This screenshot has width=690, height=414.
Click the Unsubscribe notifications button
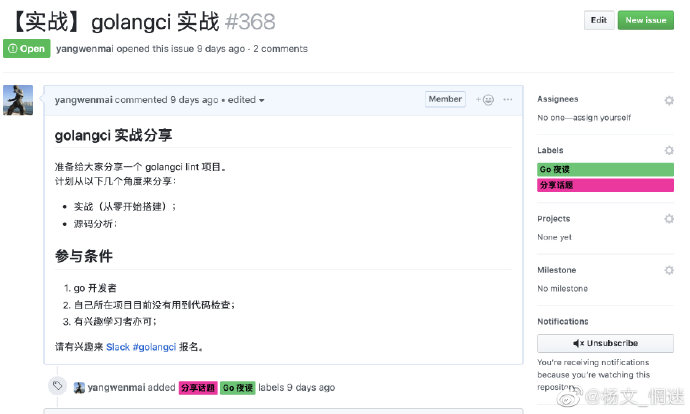click(x=605, y=343)
